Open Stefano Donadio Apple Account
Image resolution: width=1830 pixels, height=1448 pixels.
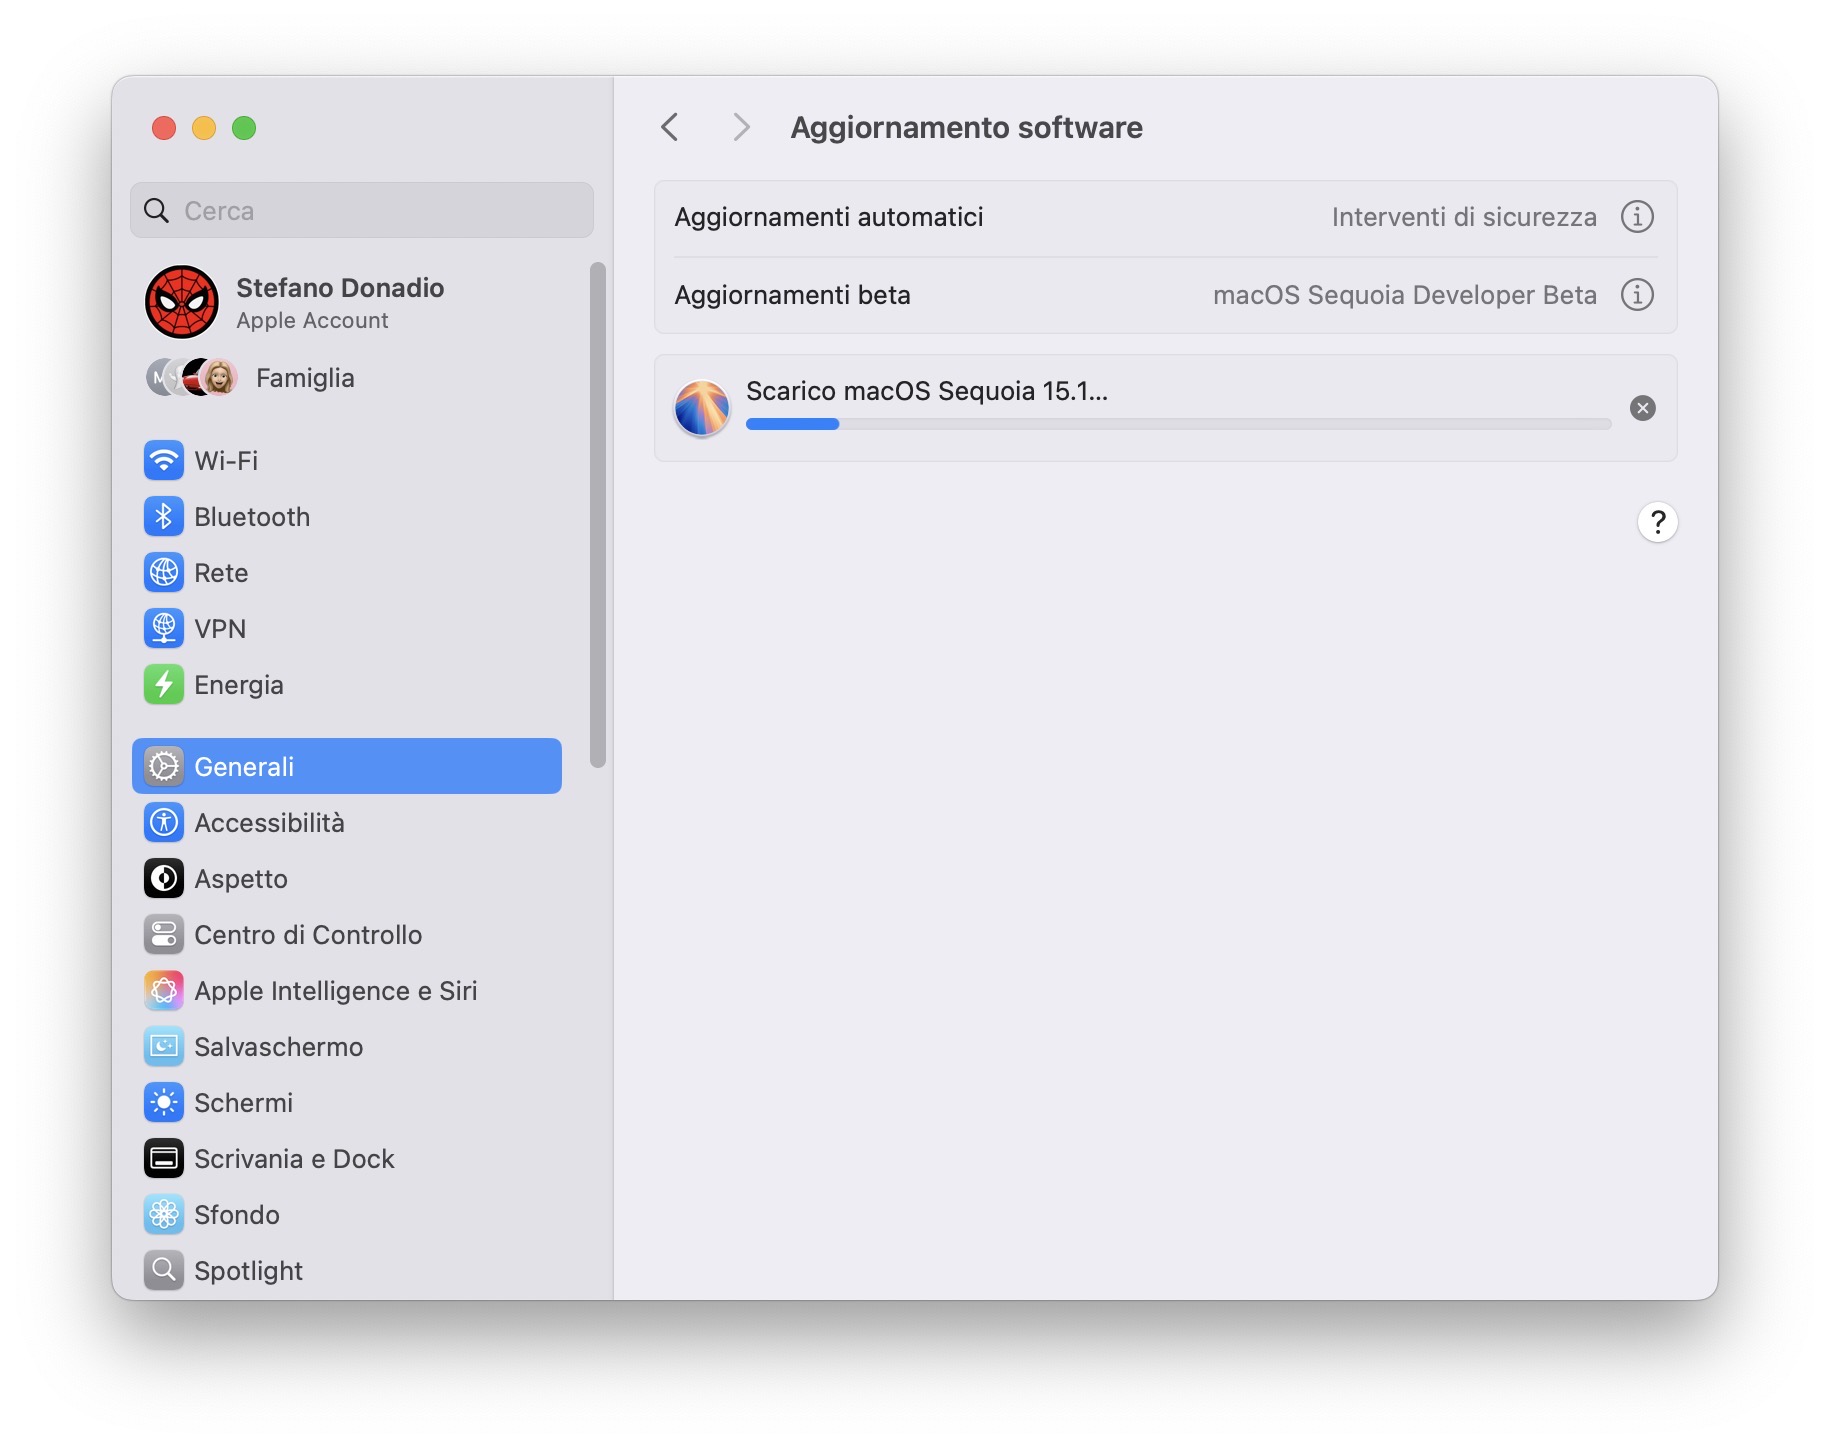click(346, 302)
